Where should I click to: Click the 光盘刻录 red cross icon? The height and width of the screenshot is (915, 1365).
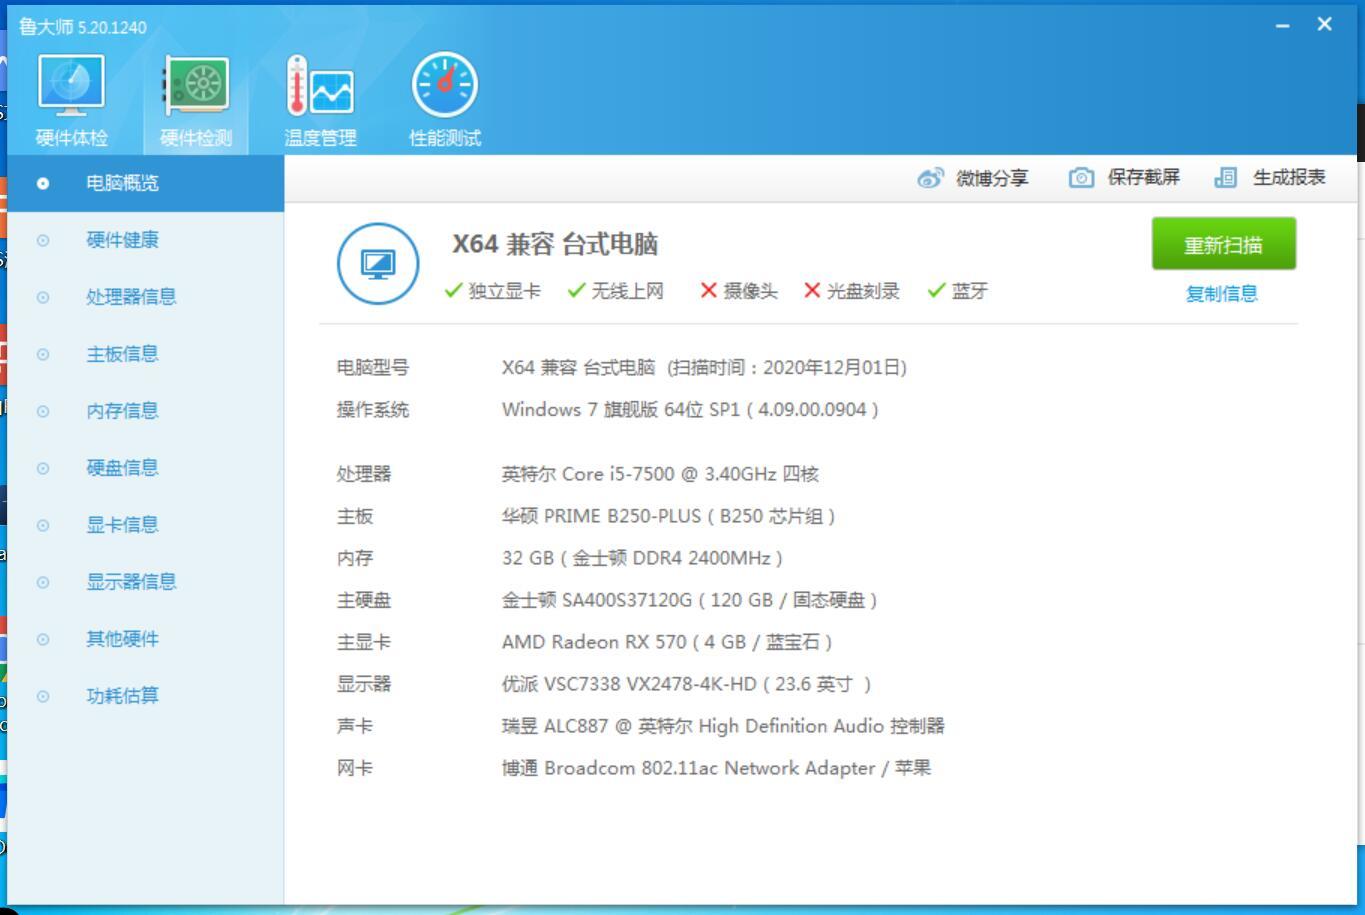[x=812, y=290]
